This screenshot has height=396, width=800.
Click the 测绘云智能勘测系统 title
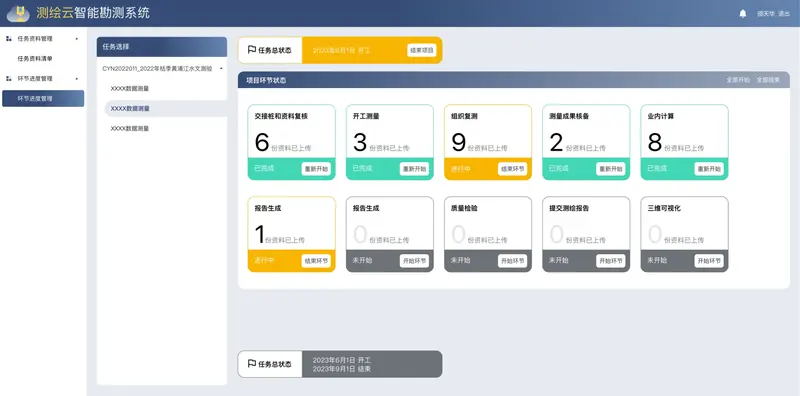click(x=93, y=13)
